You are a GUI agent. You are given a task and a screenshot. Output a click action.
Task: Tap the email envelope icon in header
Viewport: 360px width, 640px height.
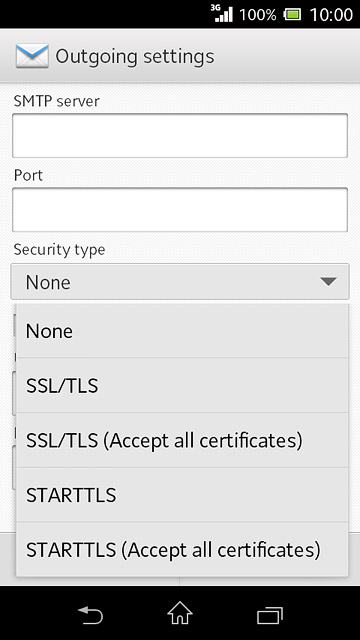[32, 56]
